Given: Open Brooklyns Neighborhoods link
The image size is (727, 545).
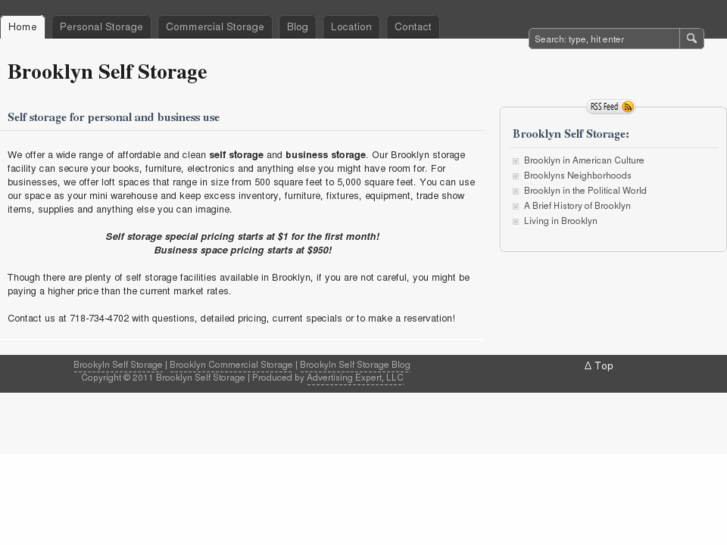Looking at the screenshot, I should pyautogui.click(x=577, y=176).
